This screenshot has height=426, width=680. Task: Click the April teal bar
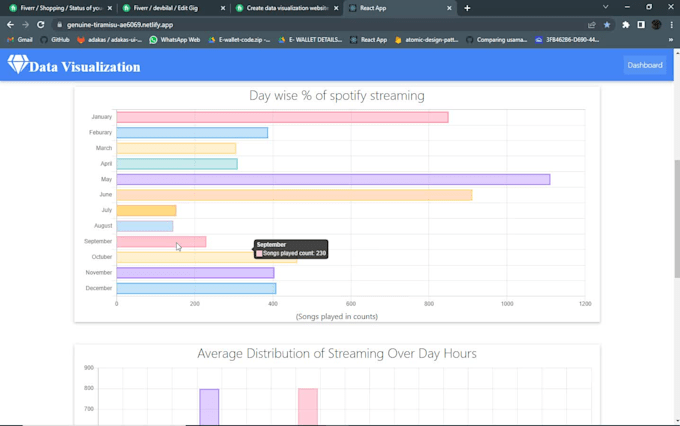pyautogui.click(x=177, y=164)
